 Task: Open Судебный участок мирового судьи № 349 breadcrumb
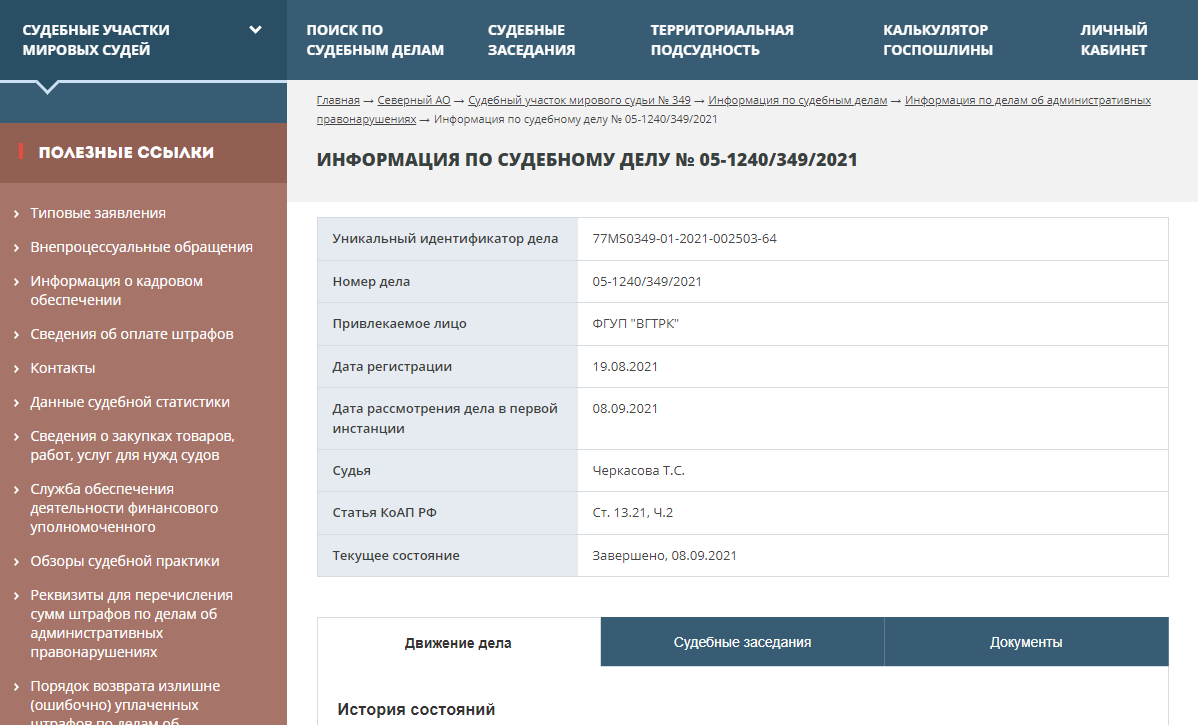pos(579,100)
